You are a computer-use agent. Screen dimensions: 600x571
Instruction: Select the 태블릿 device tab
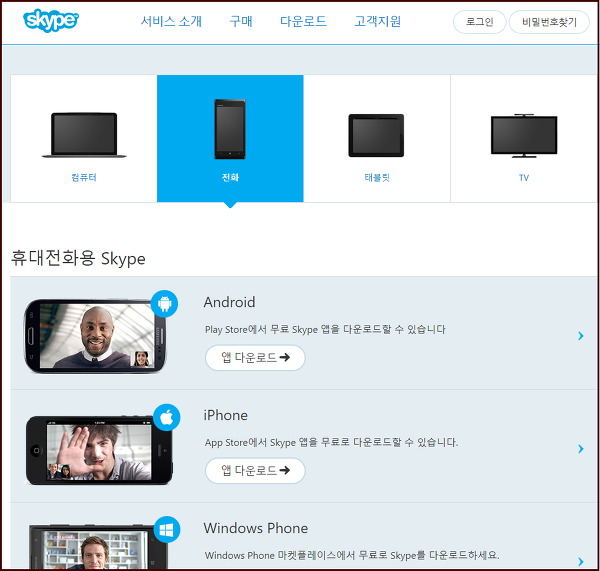click(x=377, y=139)
